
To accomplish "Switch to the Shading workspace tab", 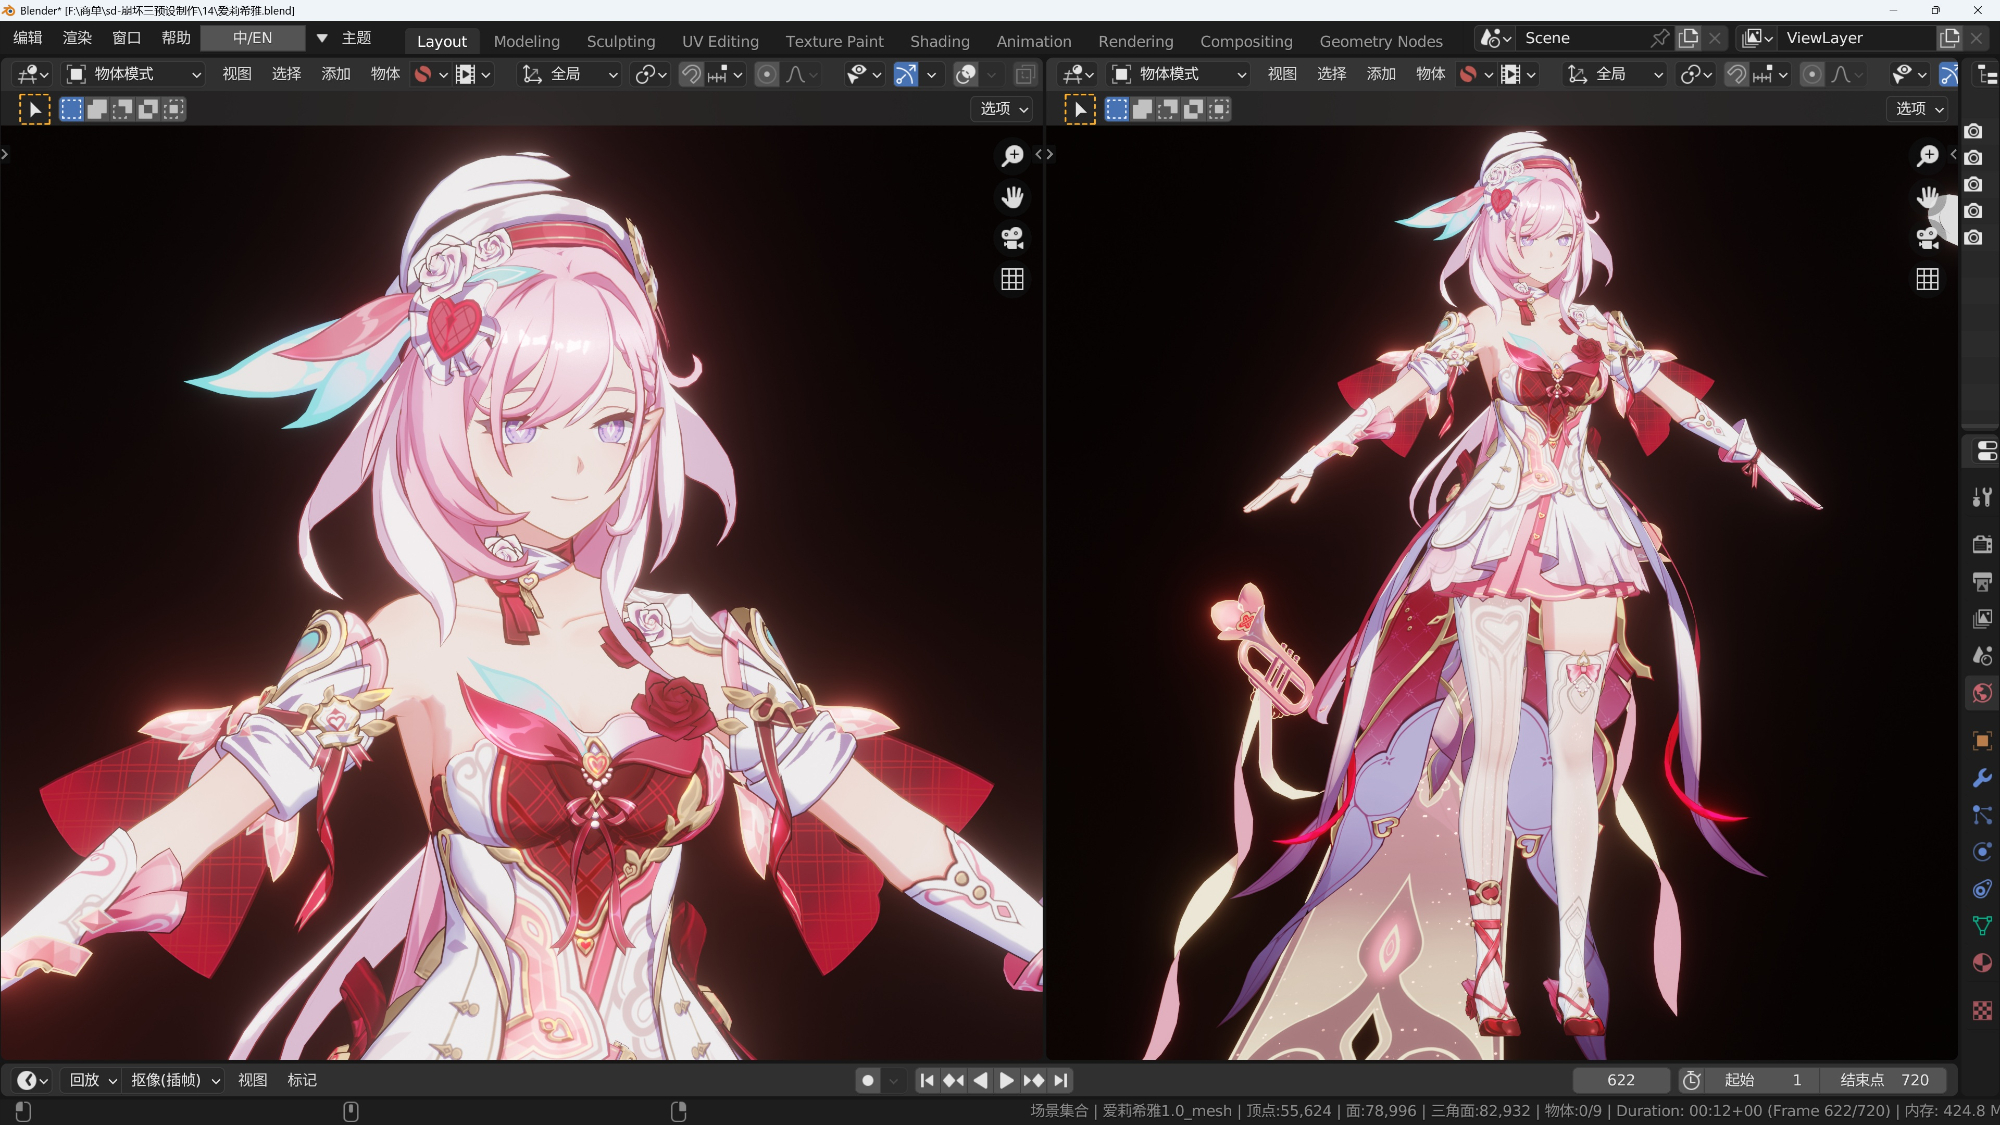I will tap(939, 41).
